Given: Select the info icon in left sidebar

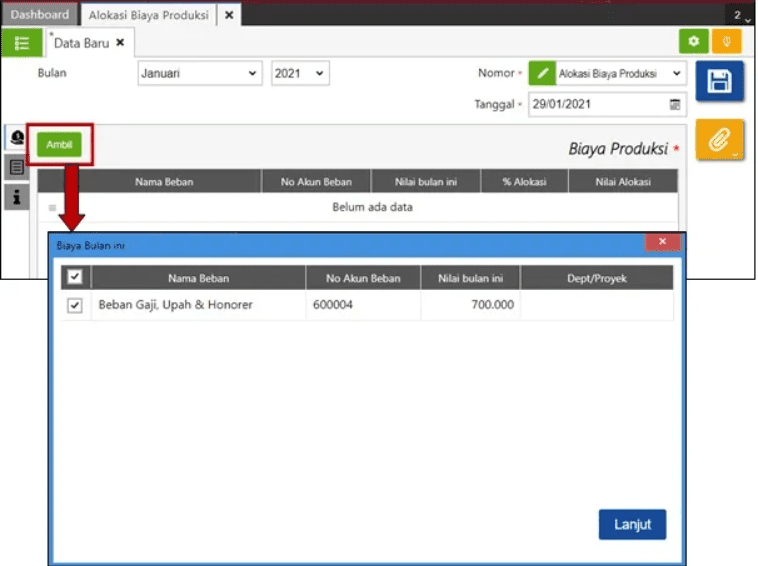Looking at the screenshot, I should click(x=17, y=197).
